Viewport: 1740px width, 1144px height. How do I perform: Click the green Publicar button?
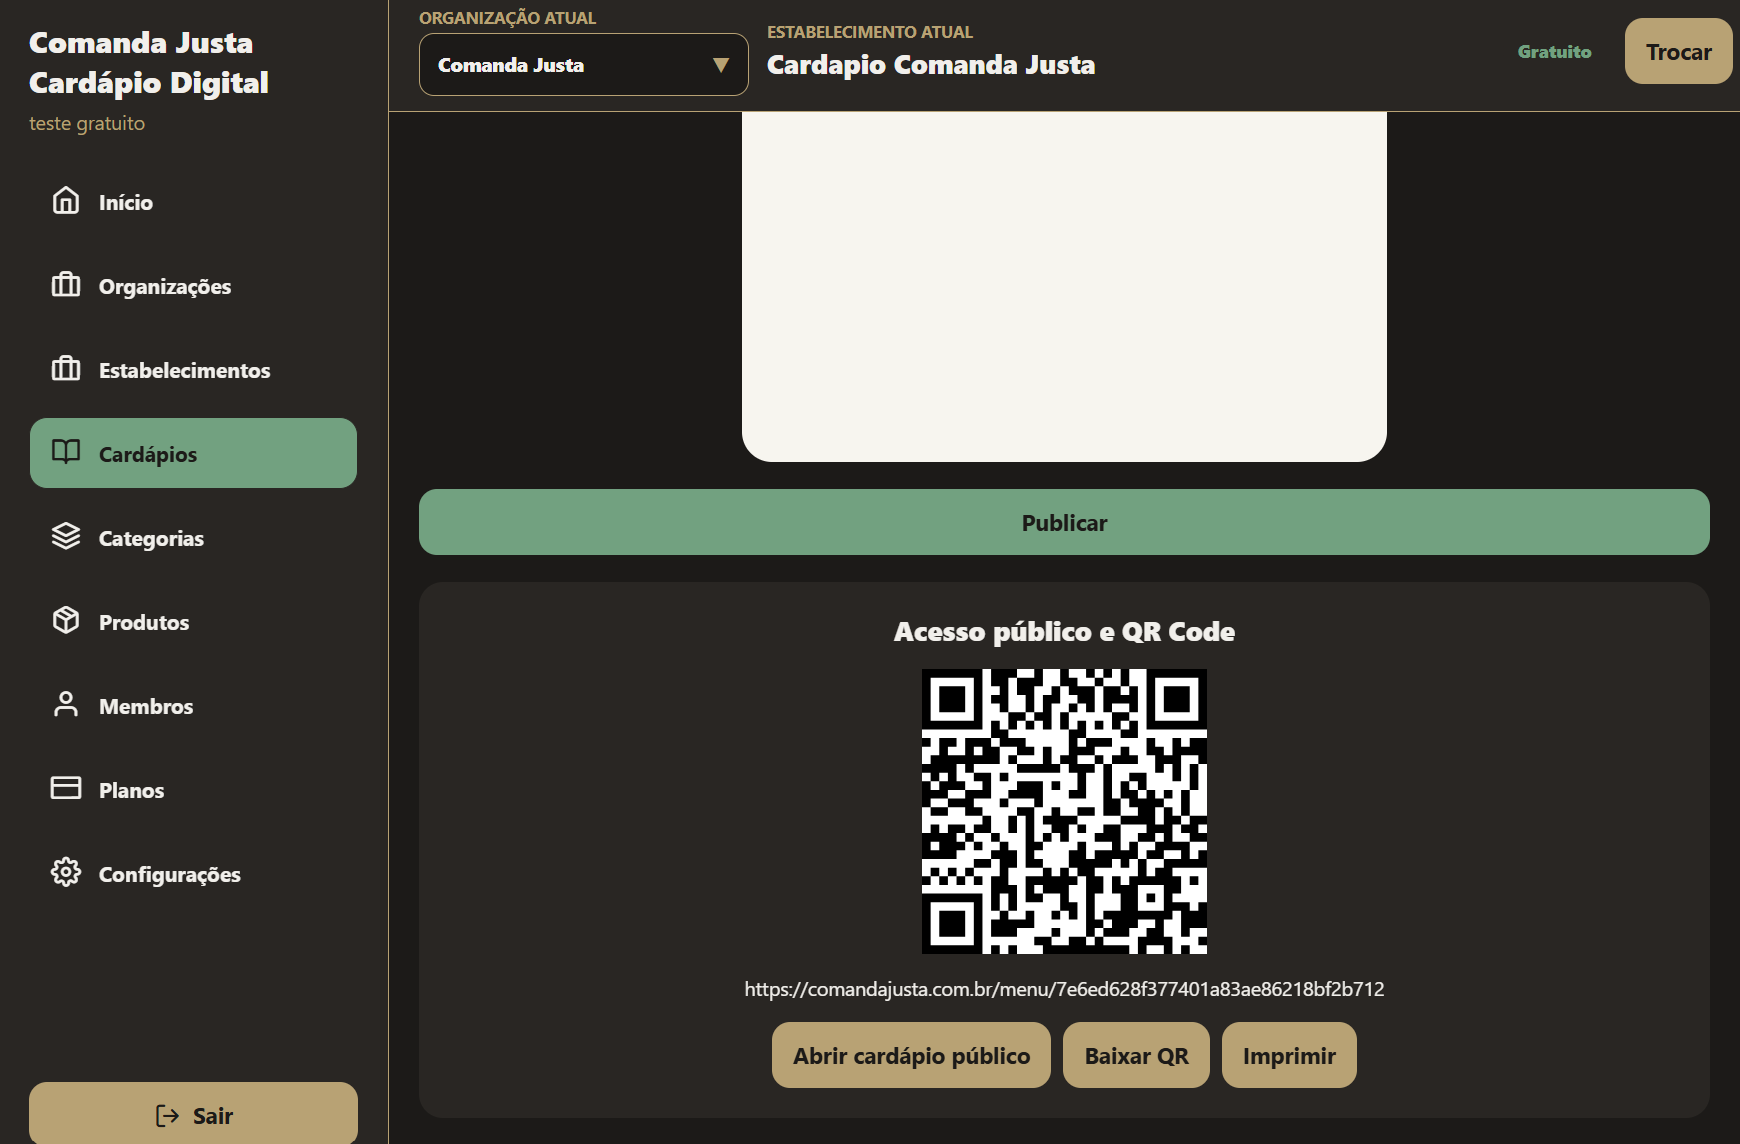(1064, 522)
